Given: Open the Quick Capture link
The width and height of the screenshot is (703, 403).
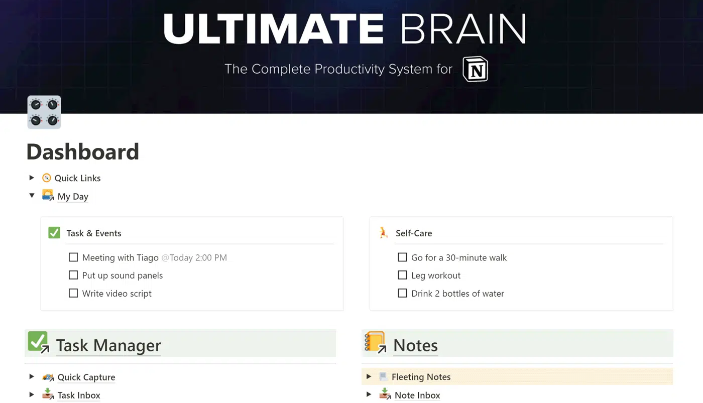Looking at the screenshot, I should (86, 377).
